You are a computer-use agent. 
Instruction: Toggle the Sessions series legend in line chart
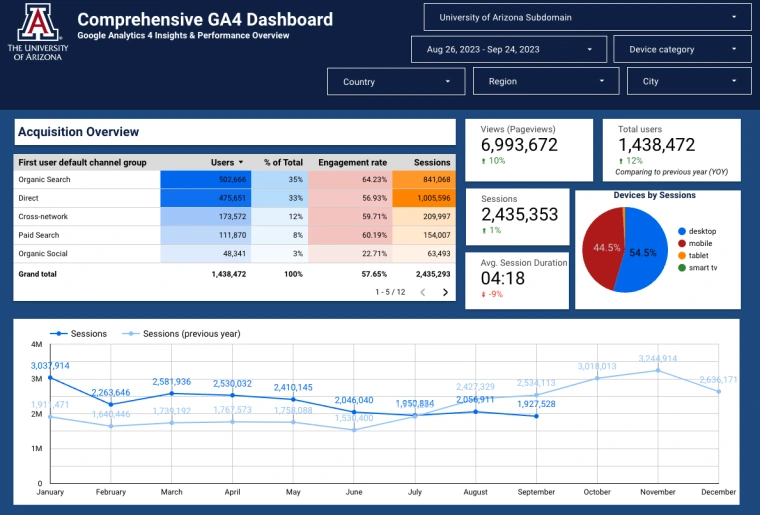pyautogui.click(x=78, y=334)
